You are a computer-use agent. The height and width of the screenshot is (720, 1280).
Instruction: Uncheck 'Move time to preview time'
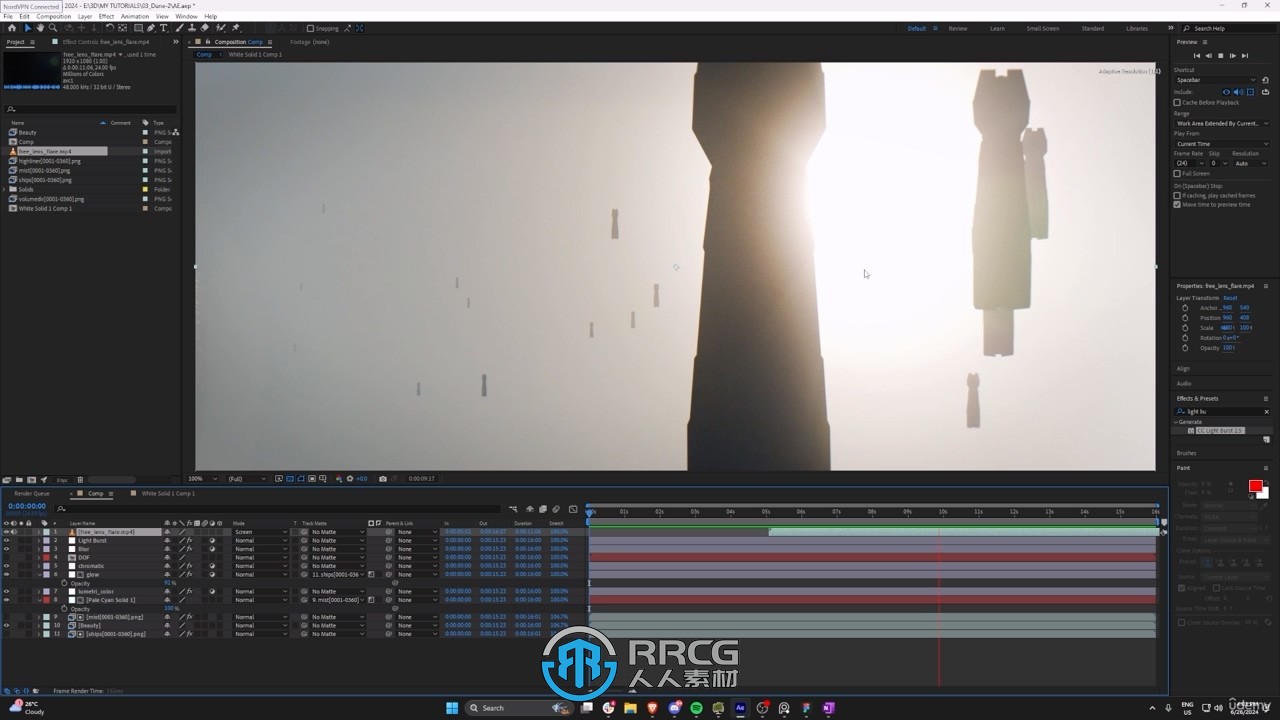click(1177, 204)
